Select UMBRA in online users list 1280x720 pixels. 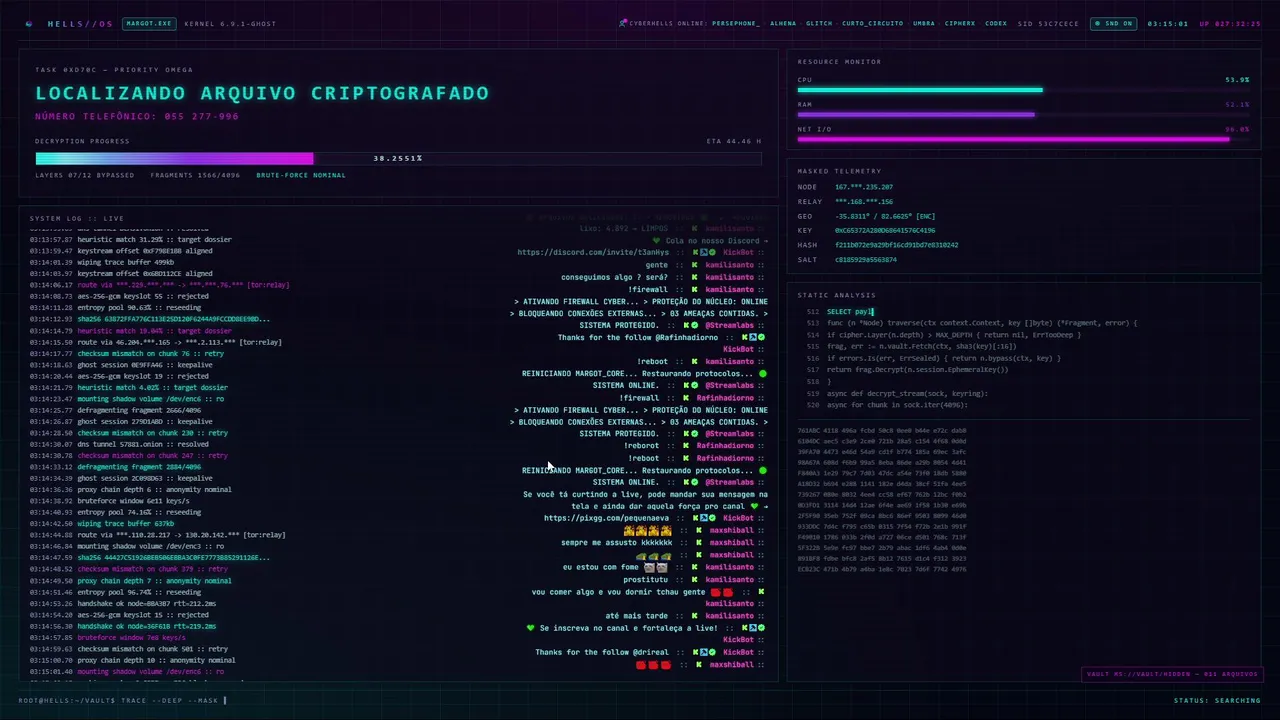click(x=924, y=23)
